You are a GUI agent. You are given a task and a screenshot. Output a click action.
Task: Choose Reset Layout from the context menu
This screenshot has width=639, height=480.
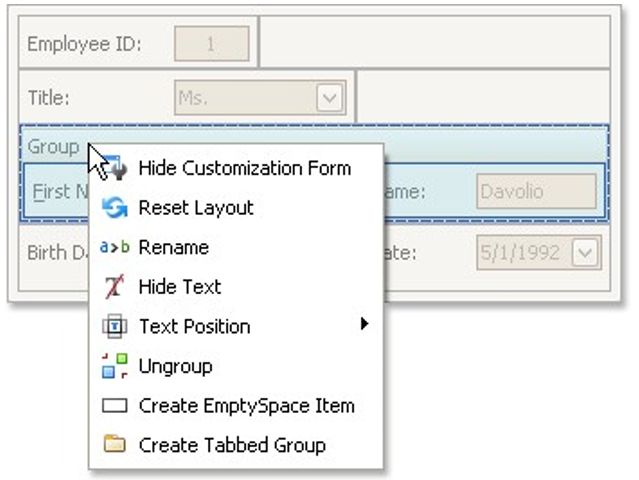[196, 208]
